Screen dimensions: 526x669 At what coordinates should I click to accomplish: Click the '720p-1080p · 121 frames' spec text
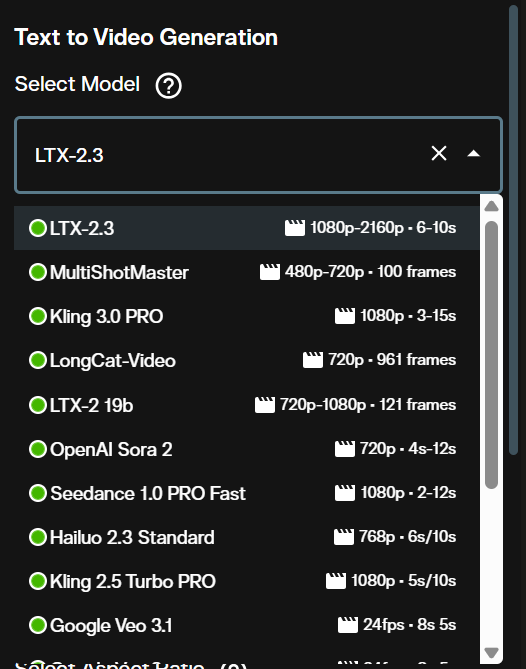(368, 404)
